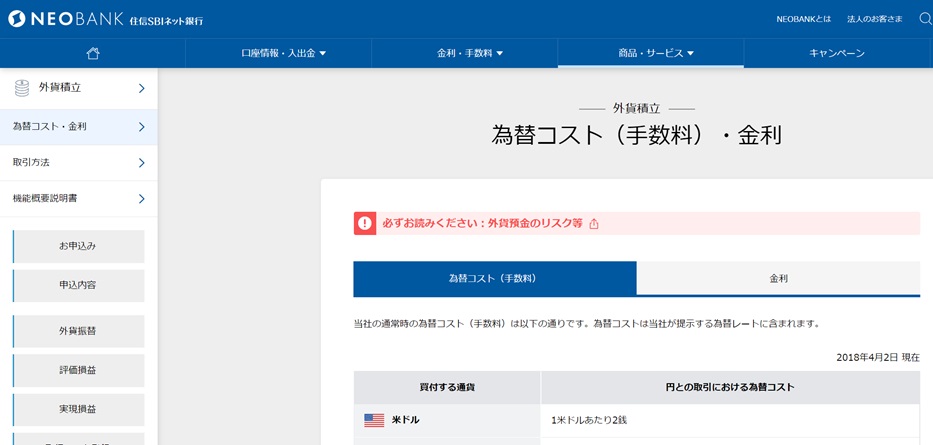Open the キャンペーン menu item
Image resolution: width=933 pixels, height=445 pixels.
point(837,54)
